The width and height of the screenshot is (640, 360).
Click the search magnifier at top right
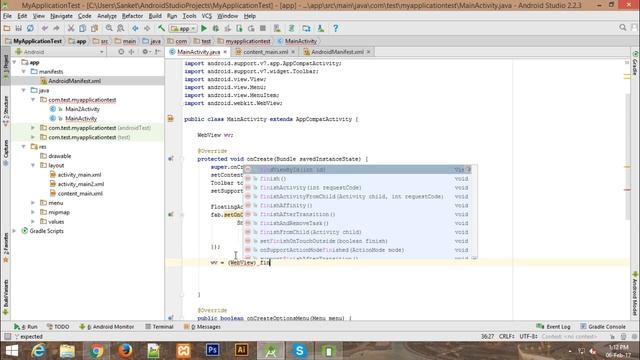(x=622, y=28)
